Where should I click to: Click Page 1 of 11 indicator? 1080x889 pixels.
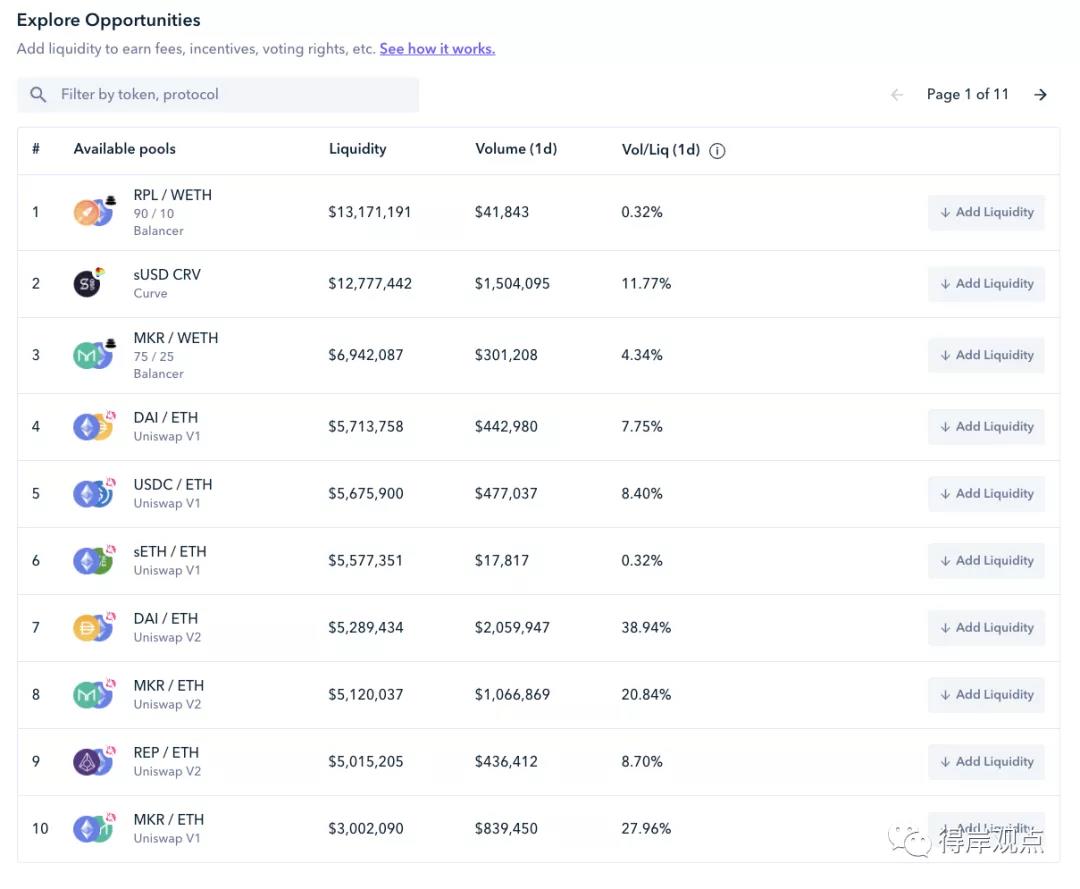click(x=967, y=94)
